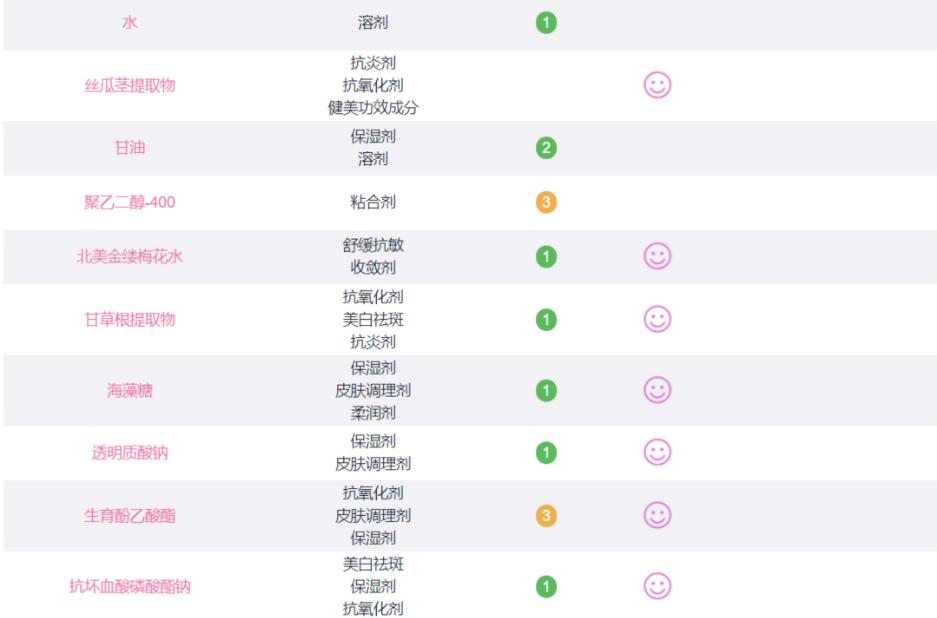The width and height of the screenshot is (937, 618).
Task: Open the 海藻糖 ingredient link
Action: 130,390
